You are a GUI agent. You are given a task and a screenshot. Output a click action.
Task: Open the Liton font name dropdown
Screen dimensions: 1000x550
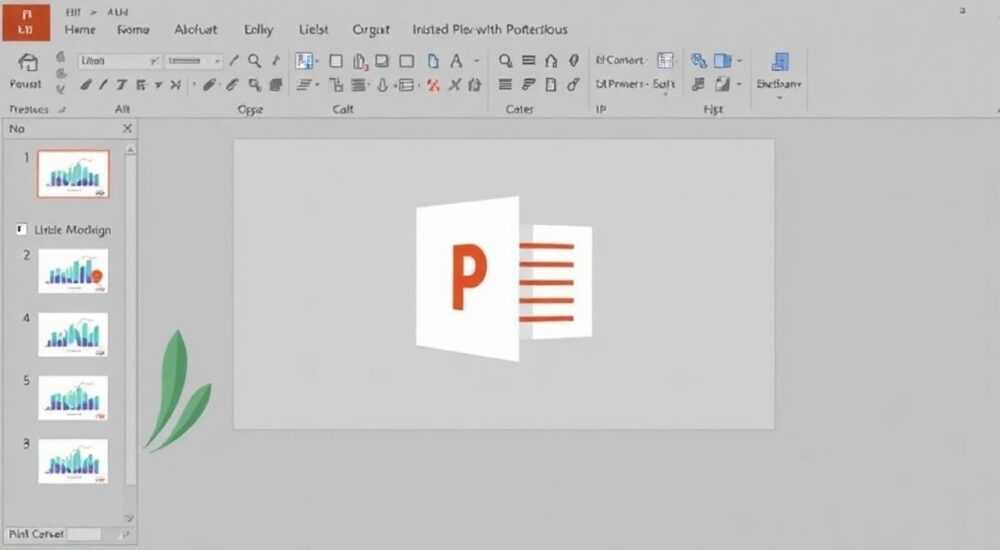pyautogui.click(x=154, y=61)
